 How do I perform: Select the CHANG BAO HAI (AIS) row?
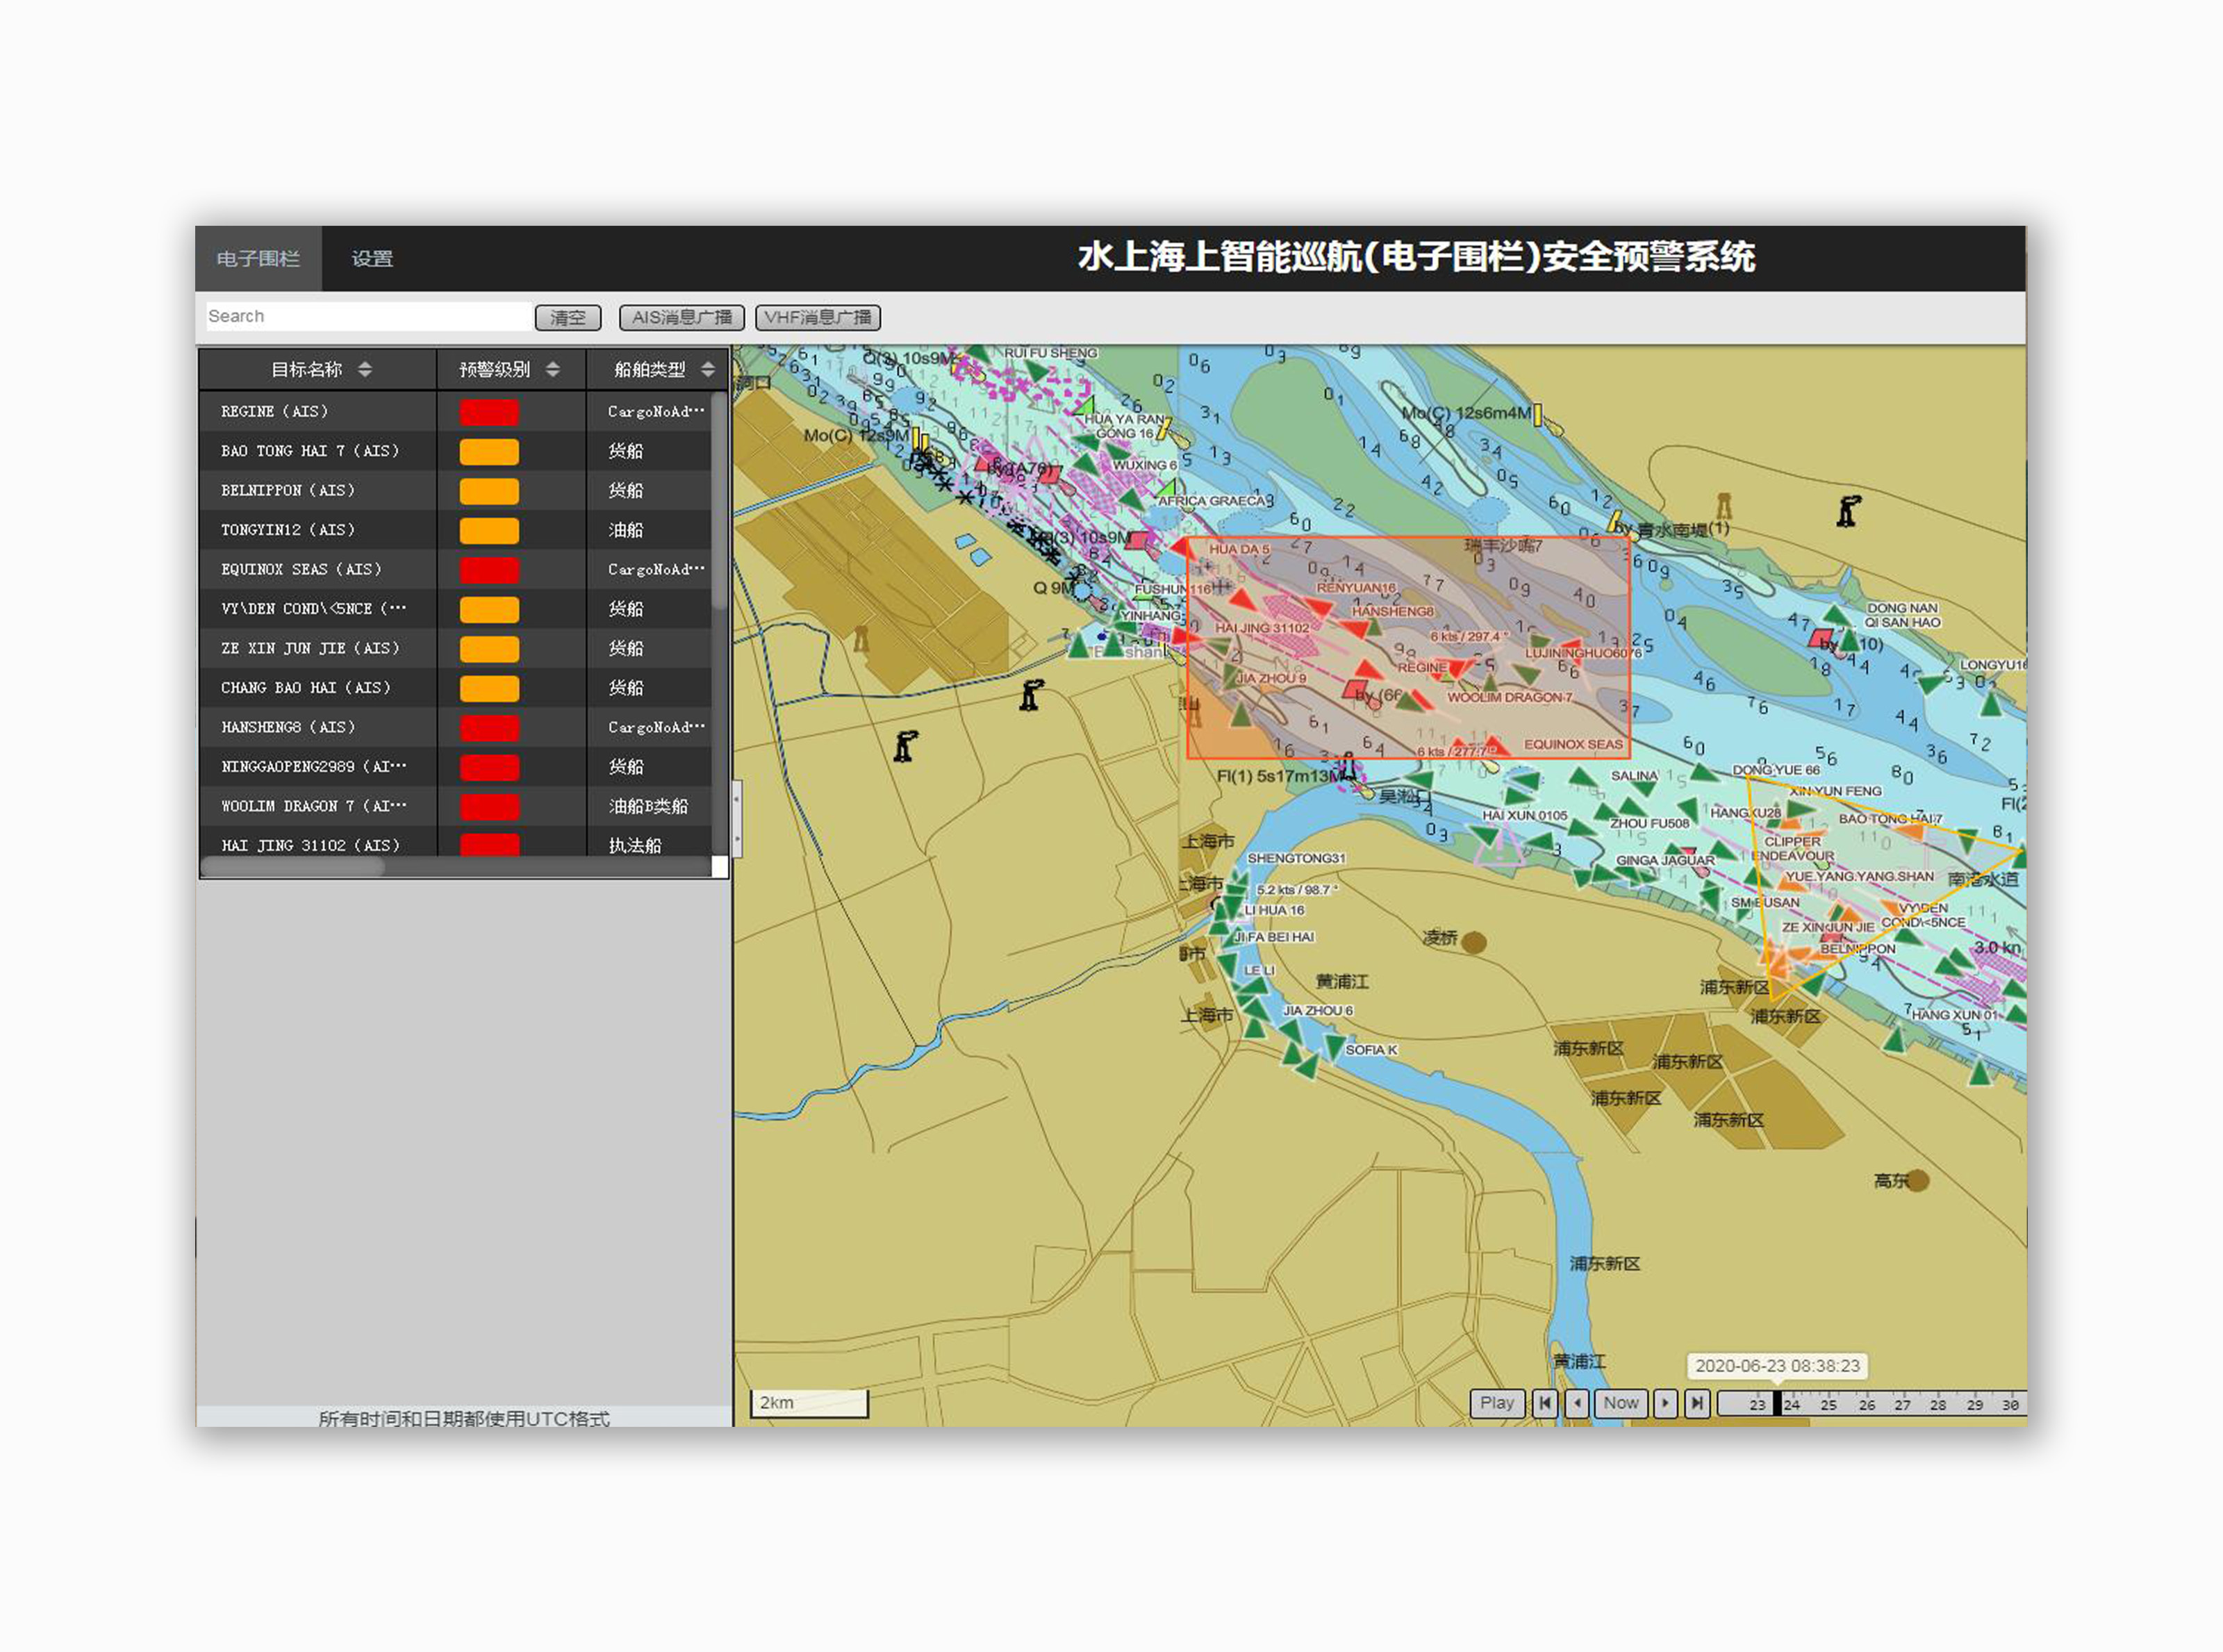[455, 687]
